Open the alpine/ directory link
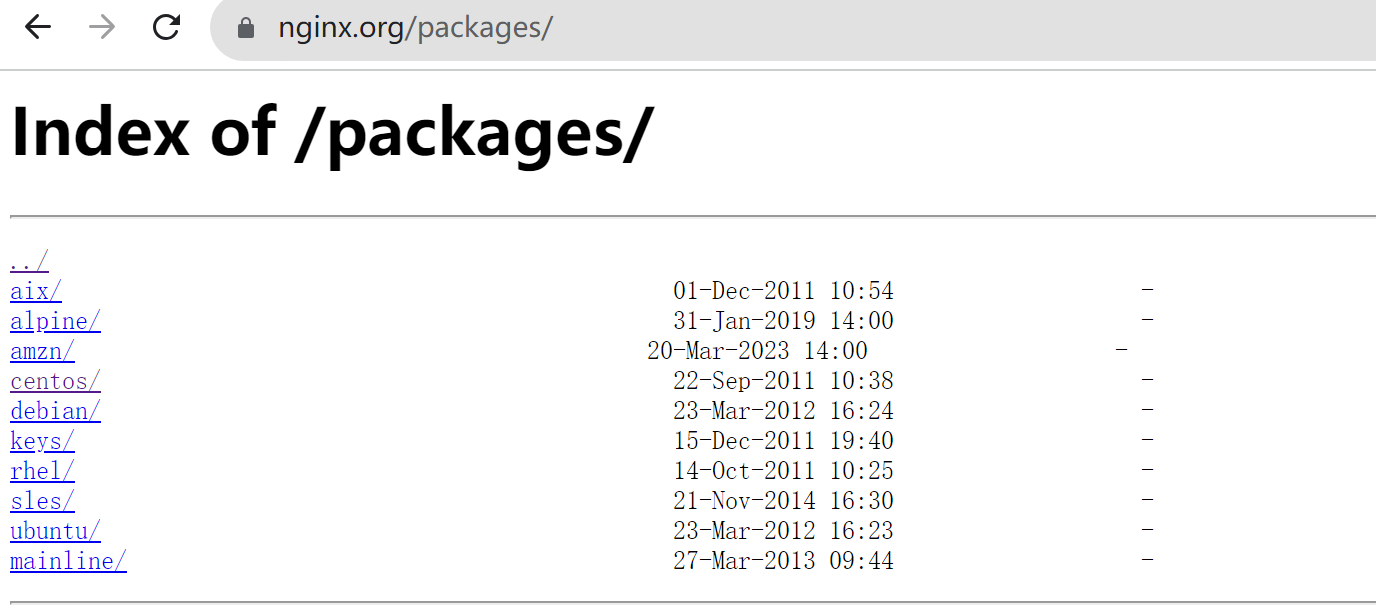Screen dimensions: 1376x616 55,321
